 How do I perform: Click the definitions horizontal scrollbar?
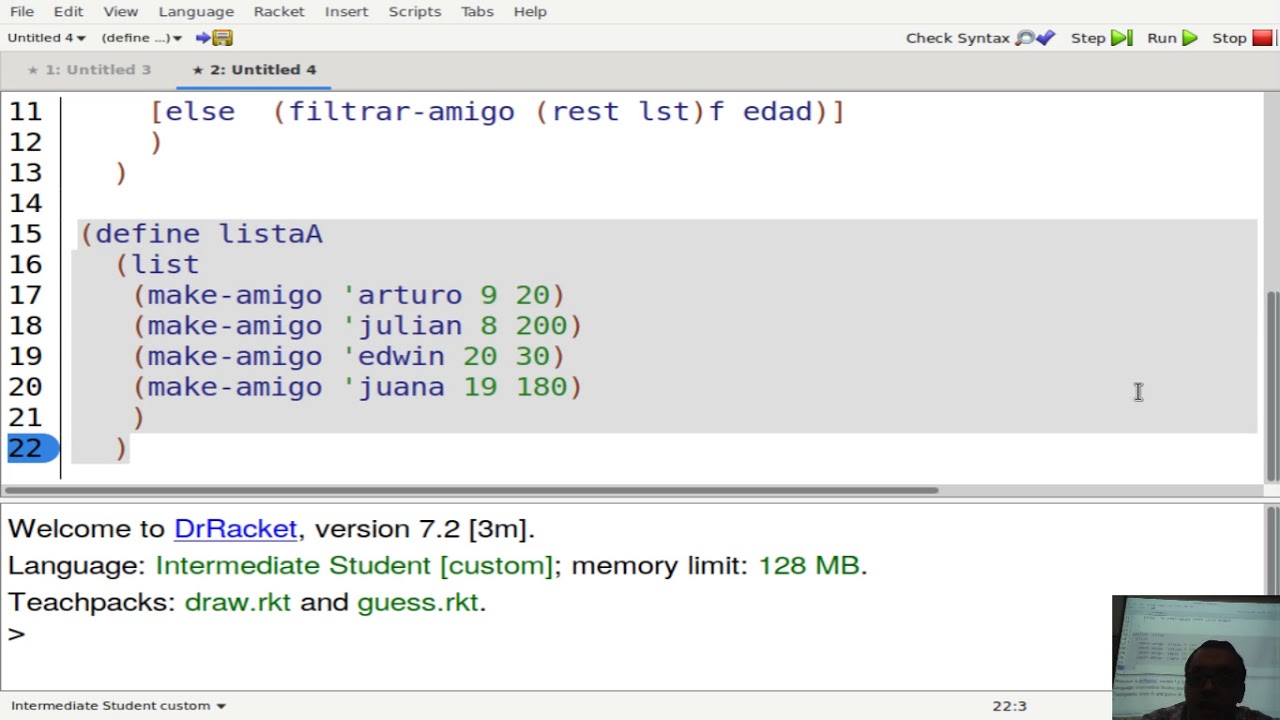click(x=470, y=490)
